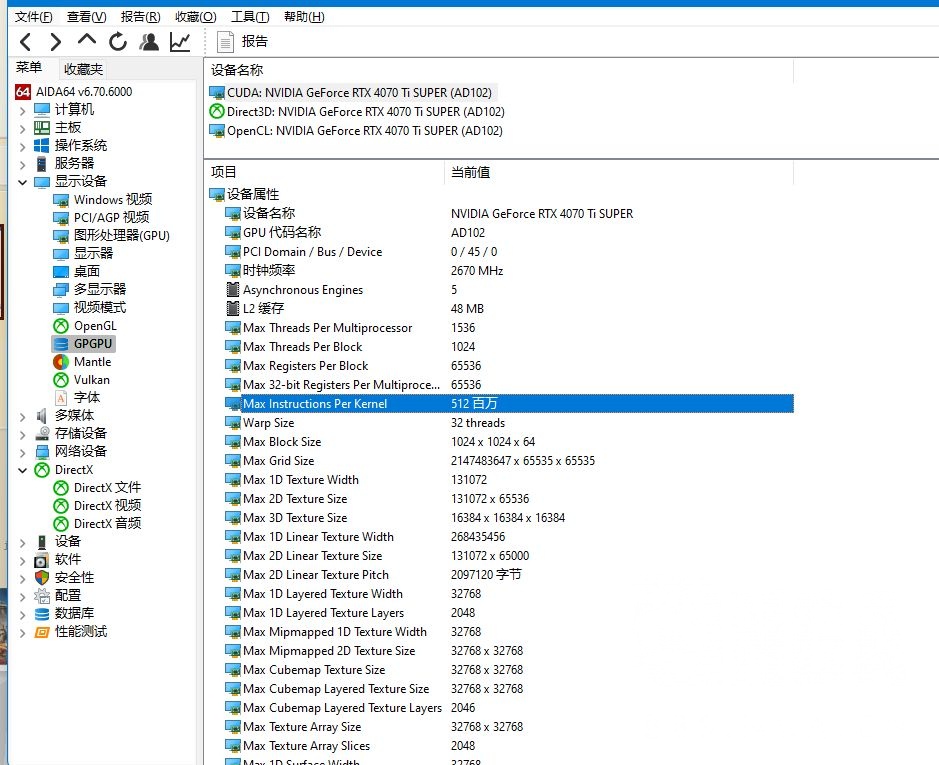The width and height of the screenshot is (939, 765).
Task: Click the forward navigation arrow icon
Action: coord(56,41)
